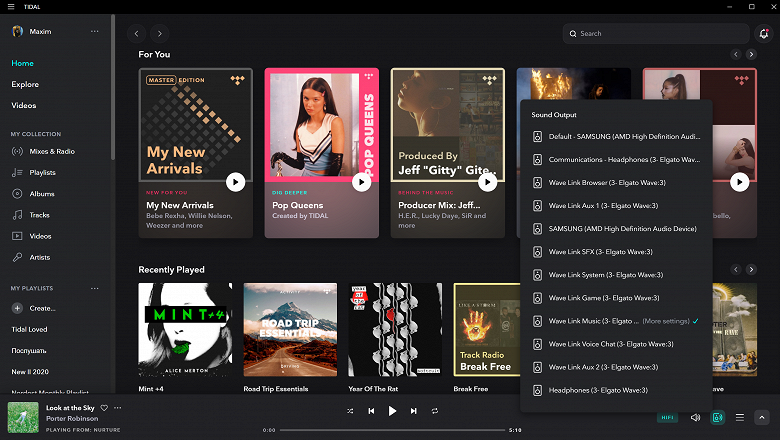Open Albums in My Collection

click(33, 194)
